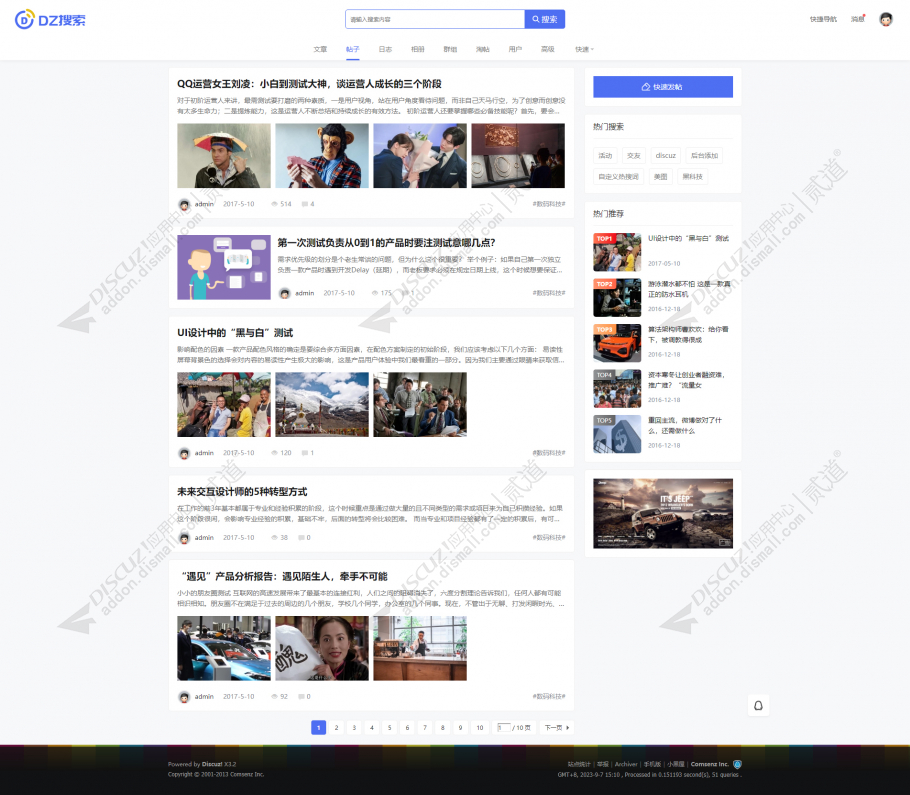Click the comment count icon under UI设计 post
Image resolution: width=910 pixels, height=795 pixels.
(305, 453)
